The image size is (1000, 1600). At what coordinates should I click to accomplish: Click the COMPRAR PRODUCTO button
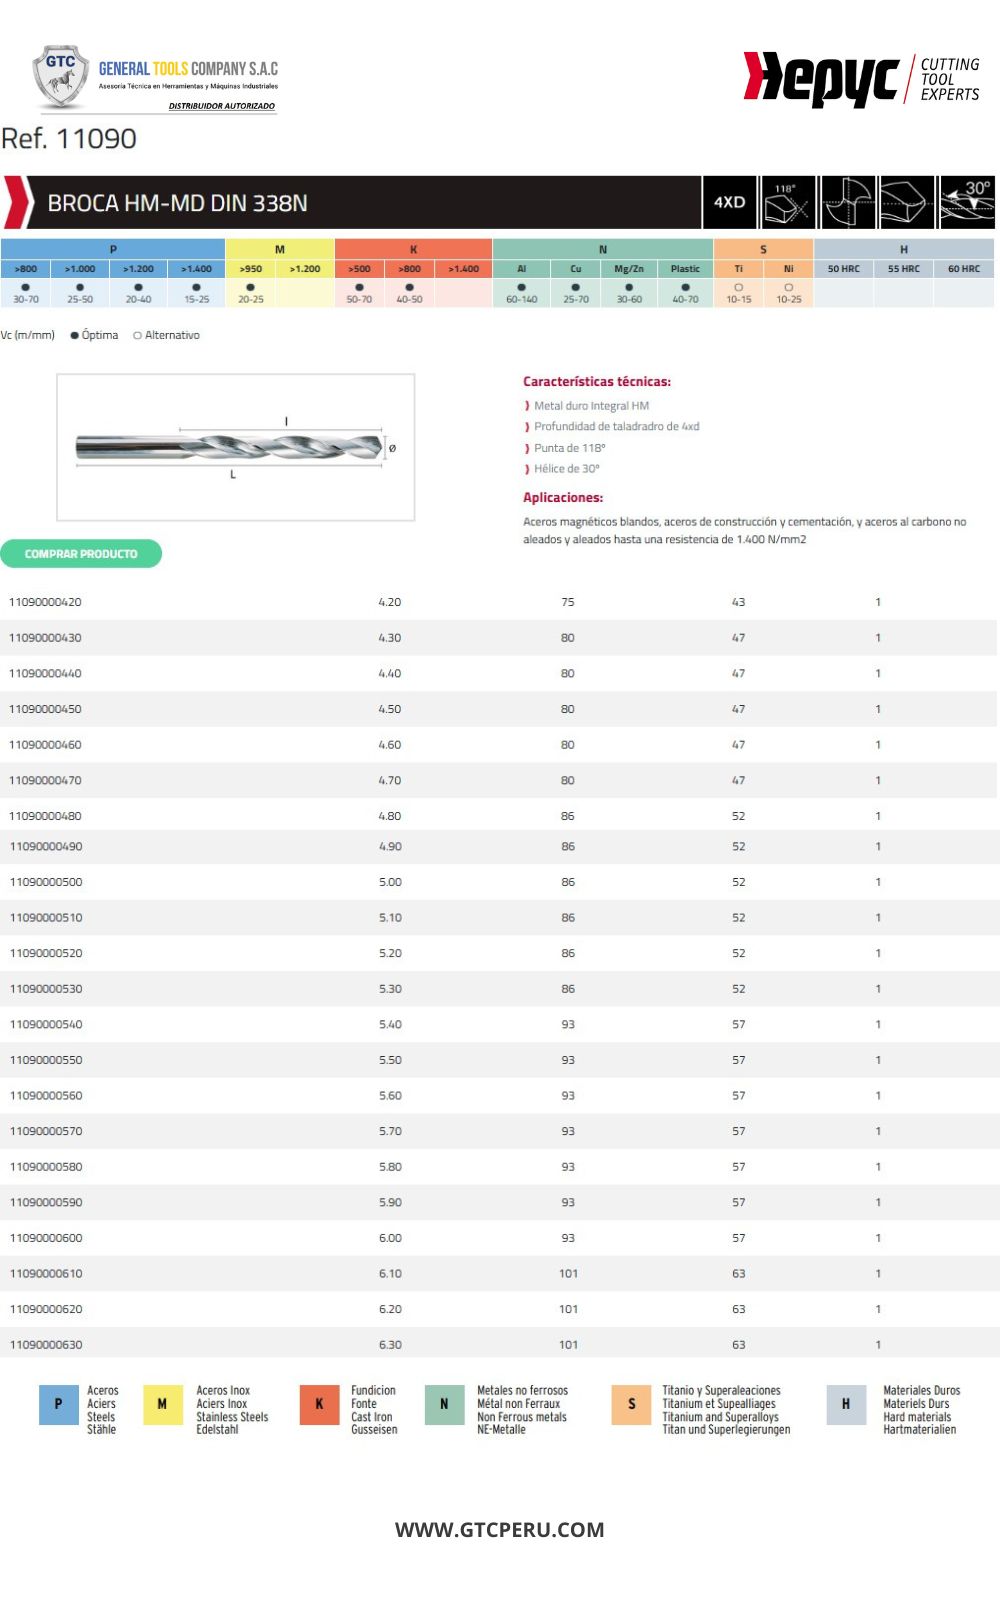(x=81, y=553)
